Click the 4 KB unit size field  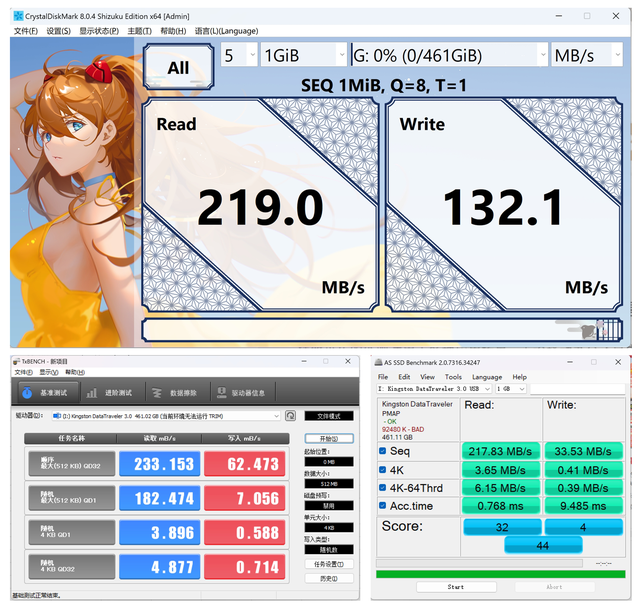tap(329, 528)
